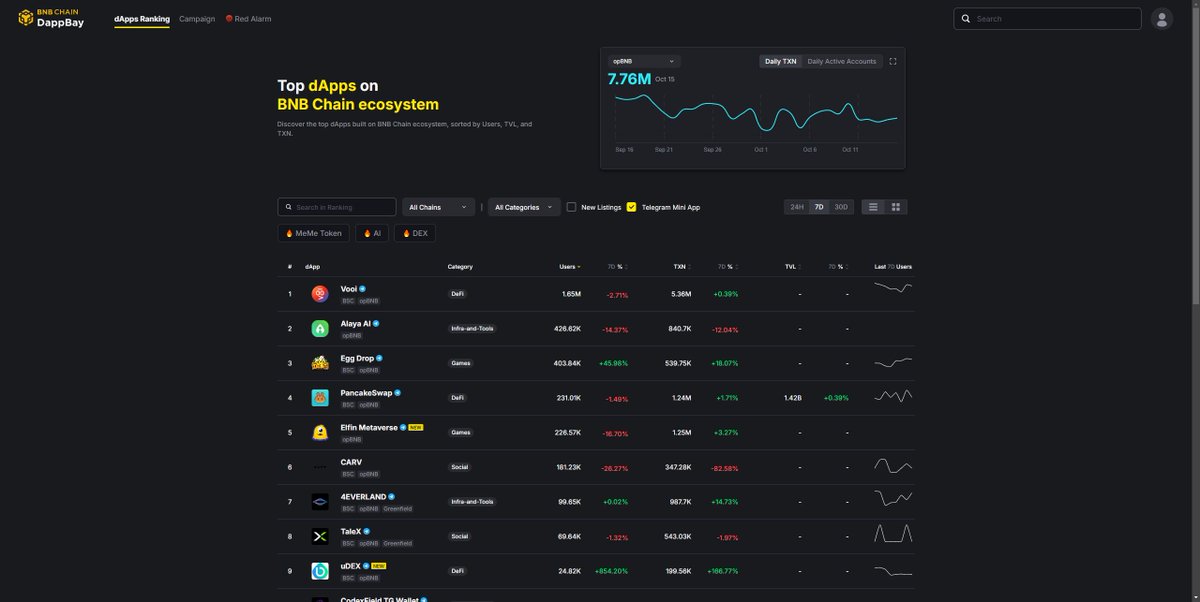Click Vooi's verified badge
This screenshot has width=1200, height=602.
[x=363, y=288]
